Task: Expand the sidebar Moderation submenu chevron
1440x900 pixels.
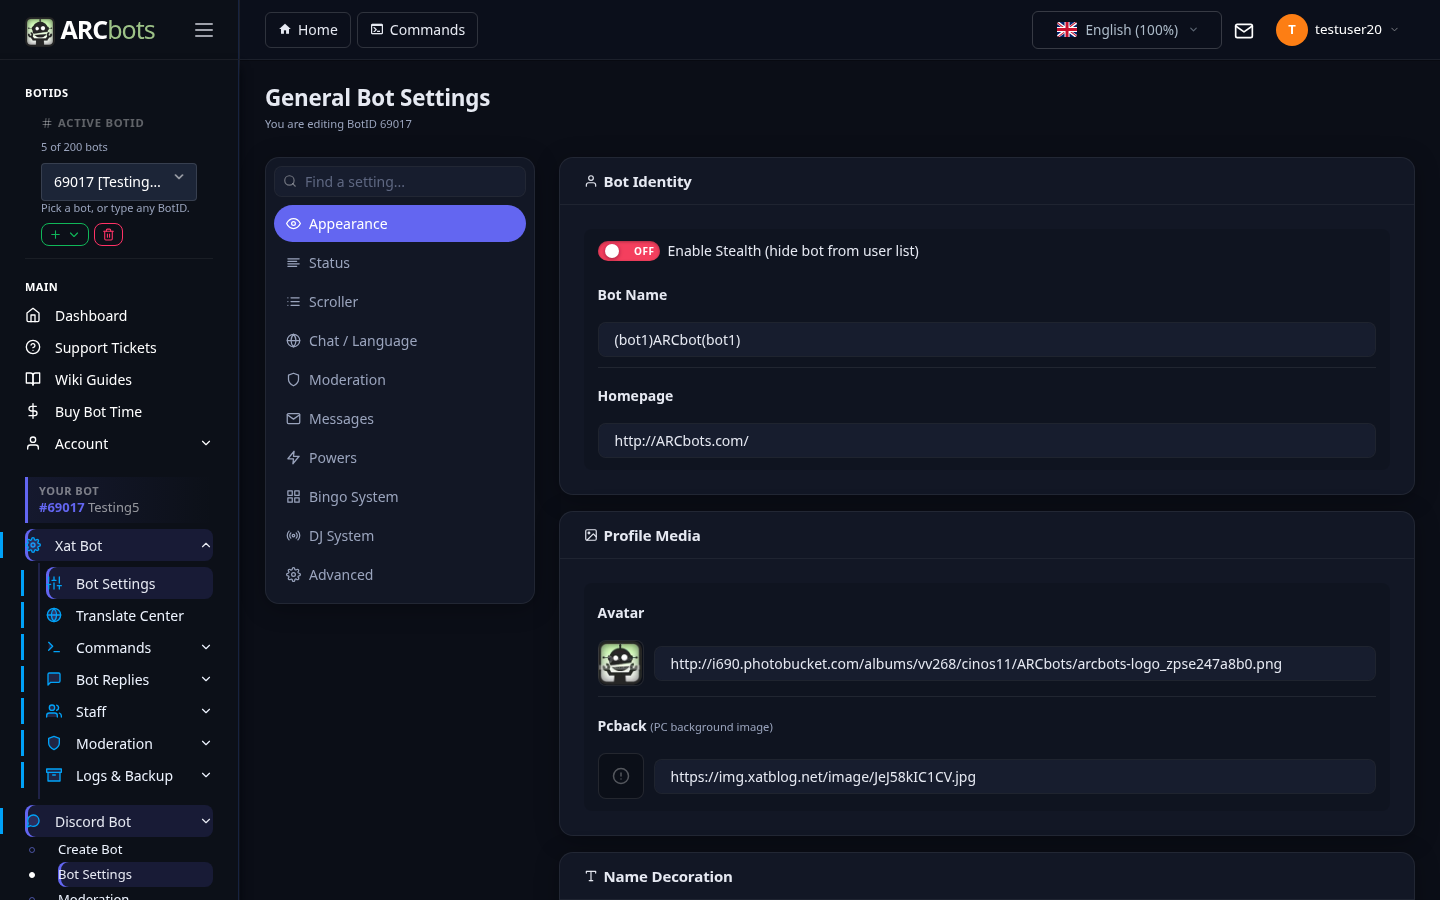Action: pos(206,743)
